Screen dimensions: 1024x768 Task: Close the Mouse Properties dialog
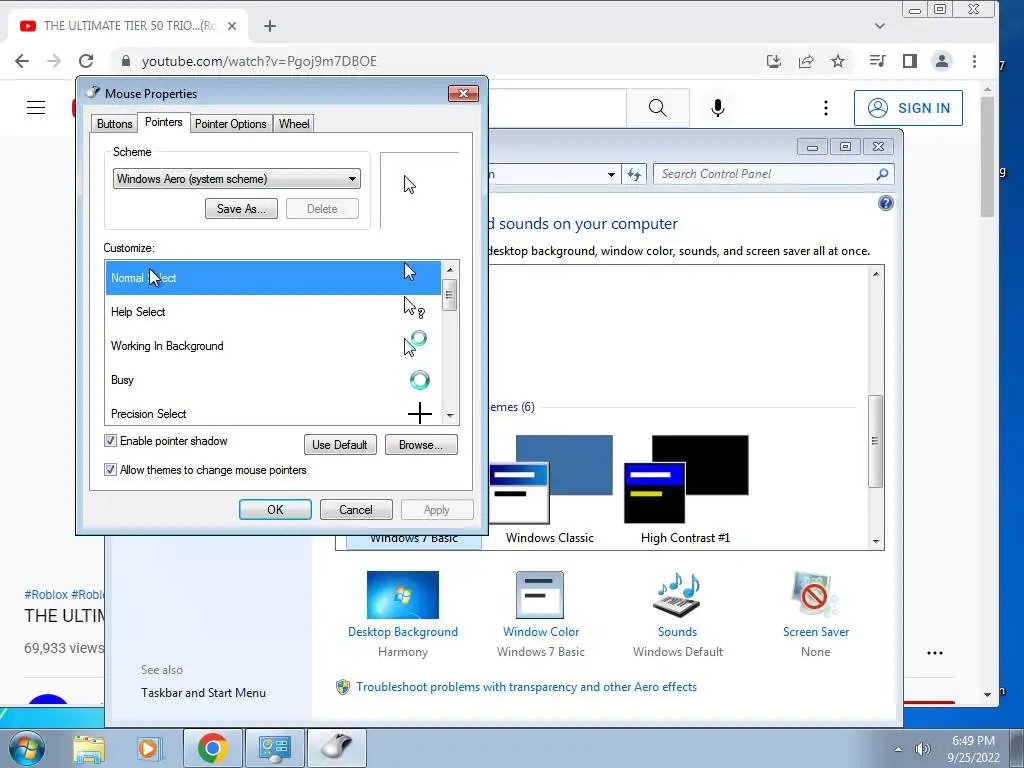[463, 93]
